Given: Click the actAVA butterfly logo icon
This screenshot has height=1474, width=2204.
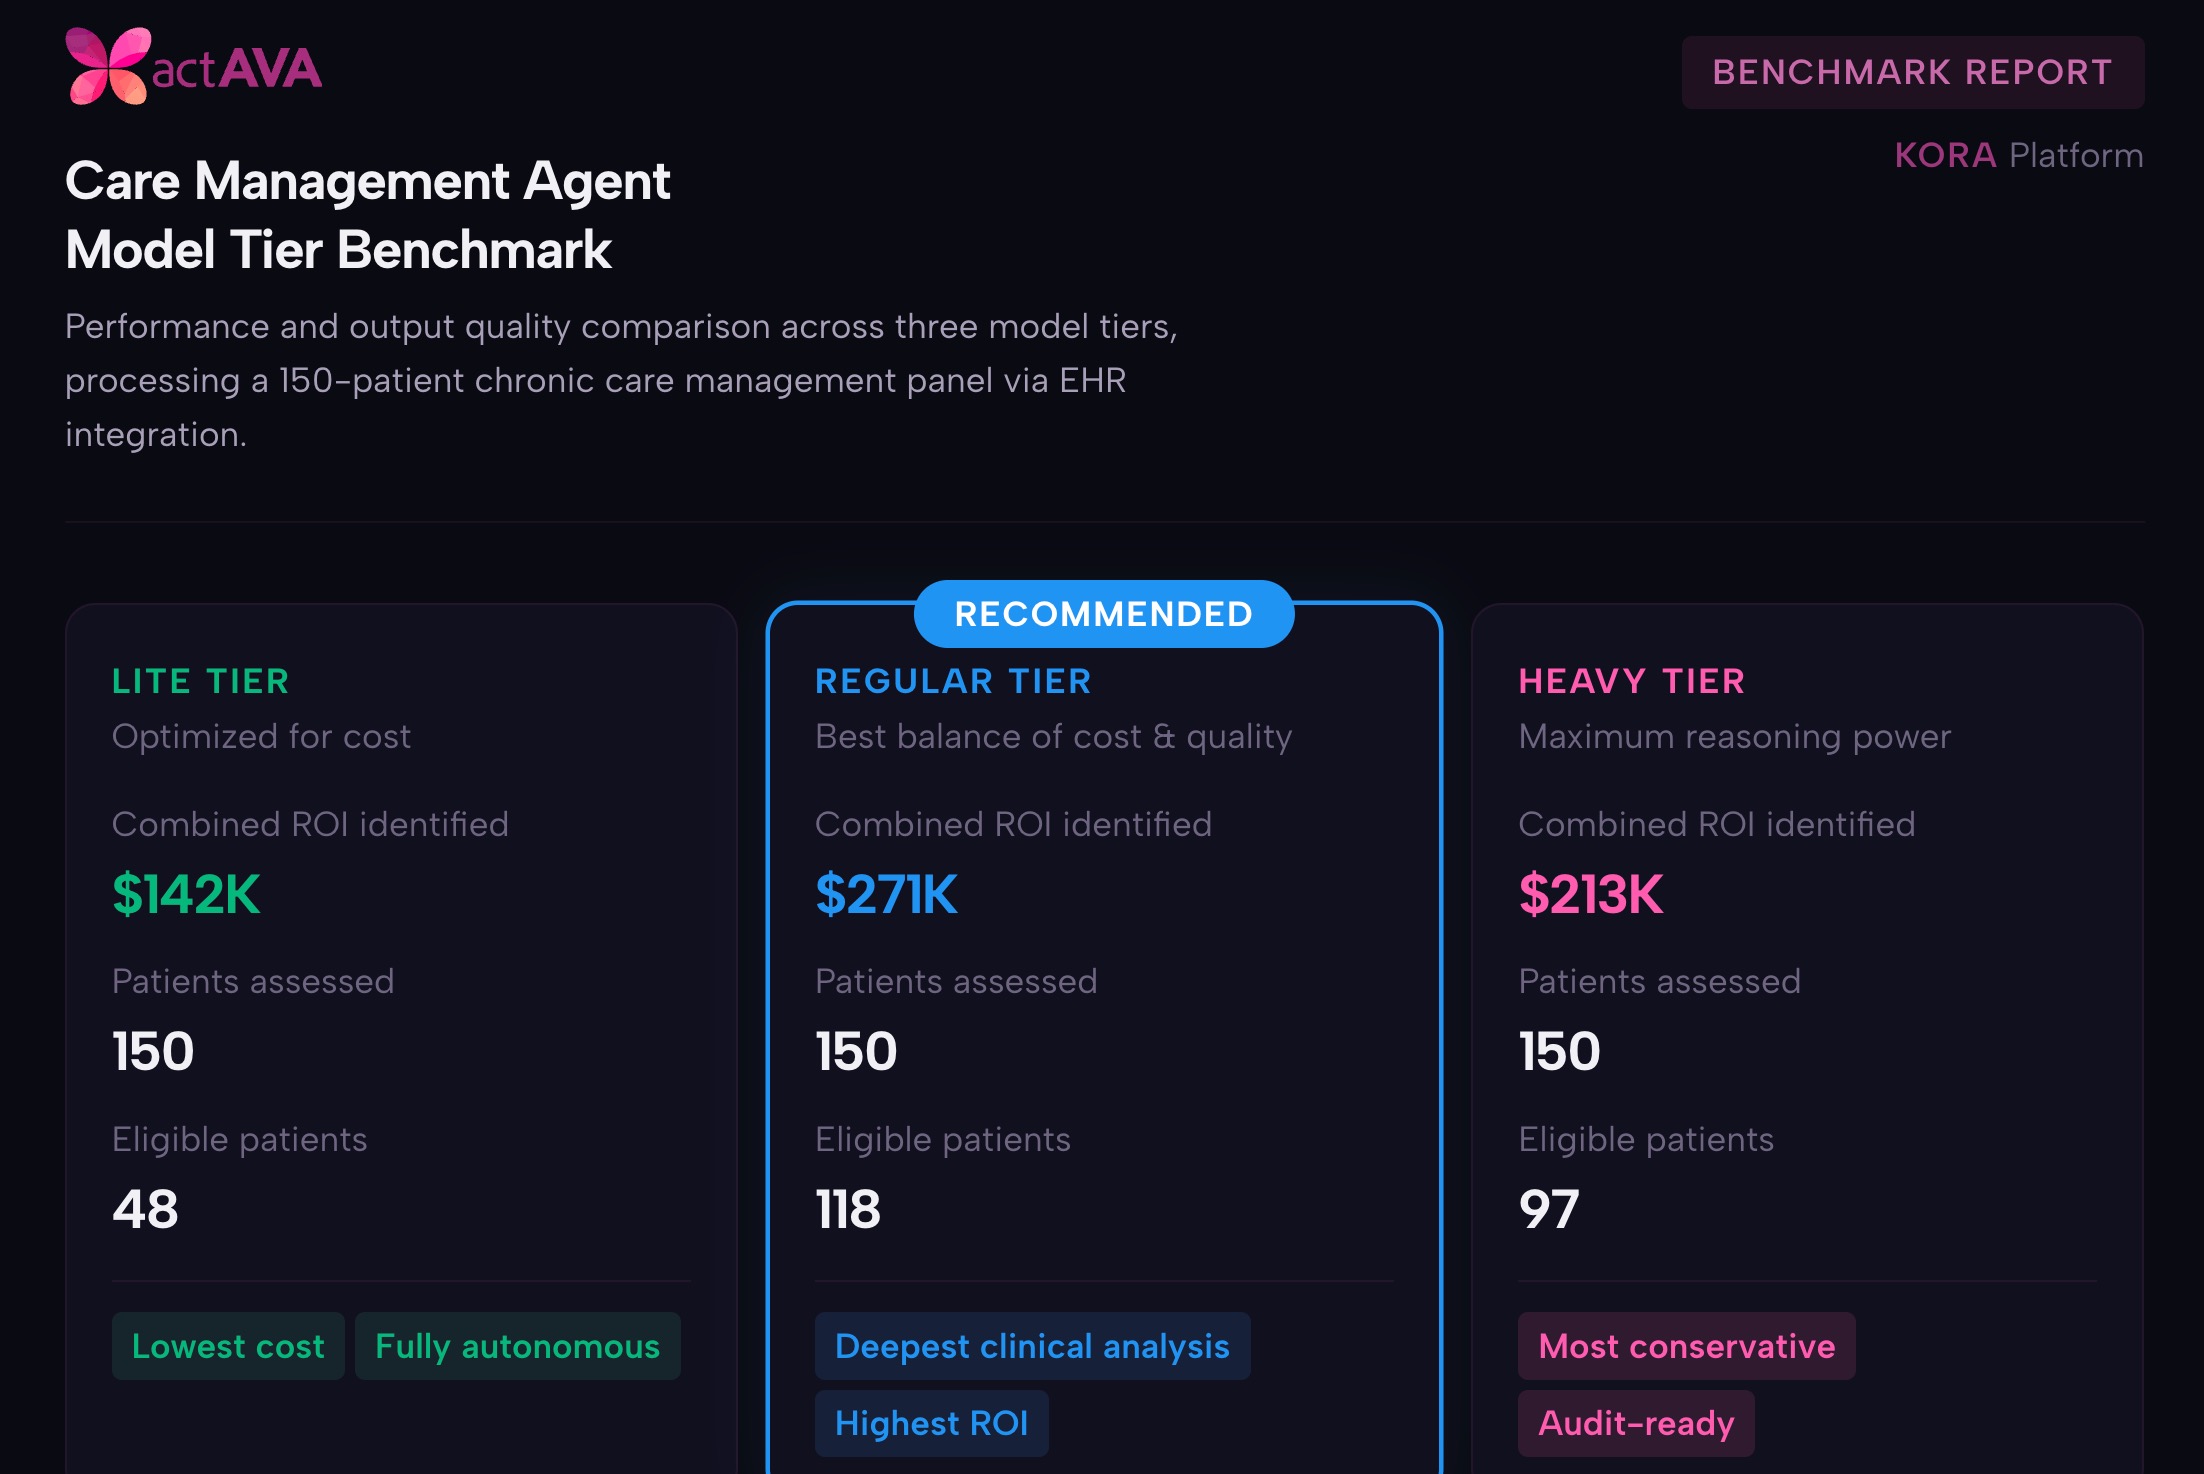Looking at the screenshot, I should tap(107, 66).
